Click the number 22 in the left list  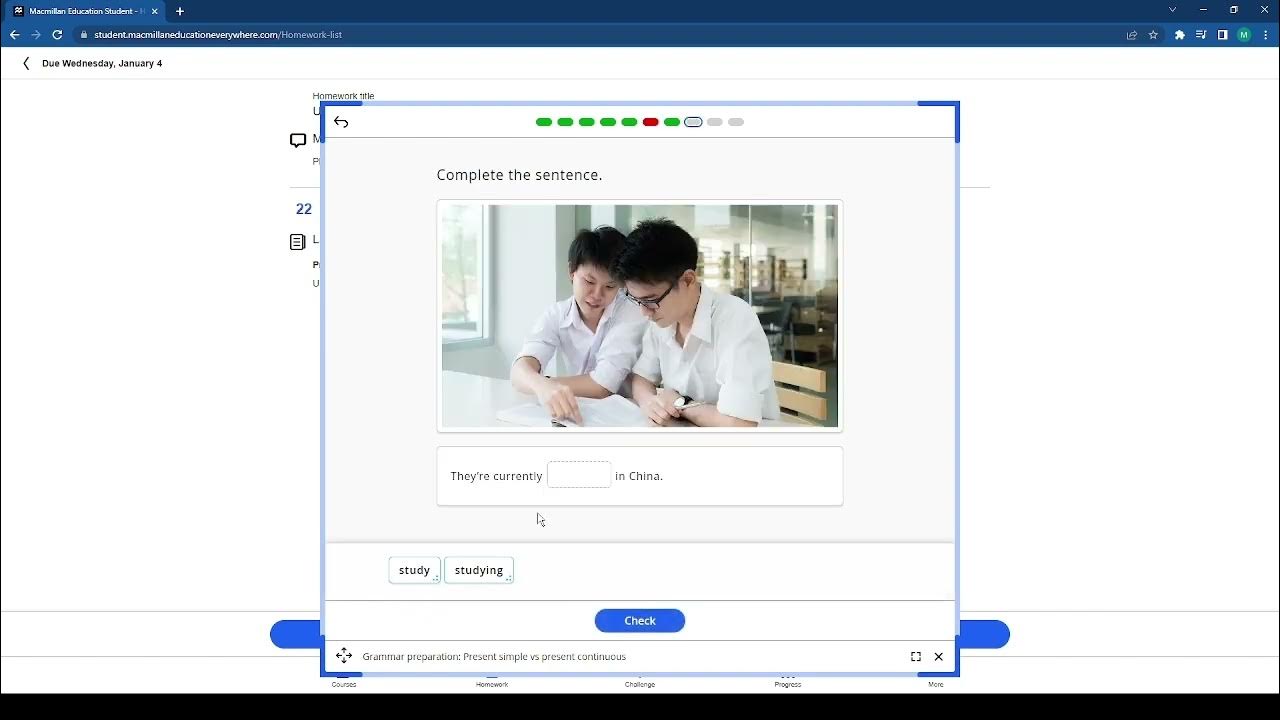304,209
